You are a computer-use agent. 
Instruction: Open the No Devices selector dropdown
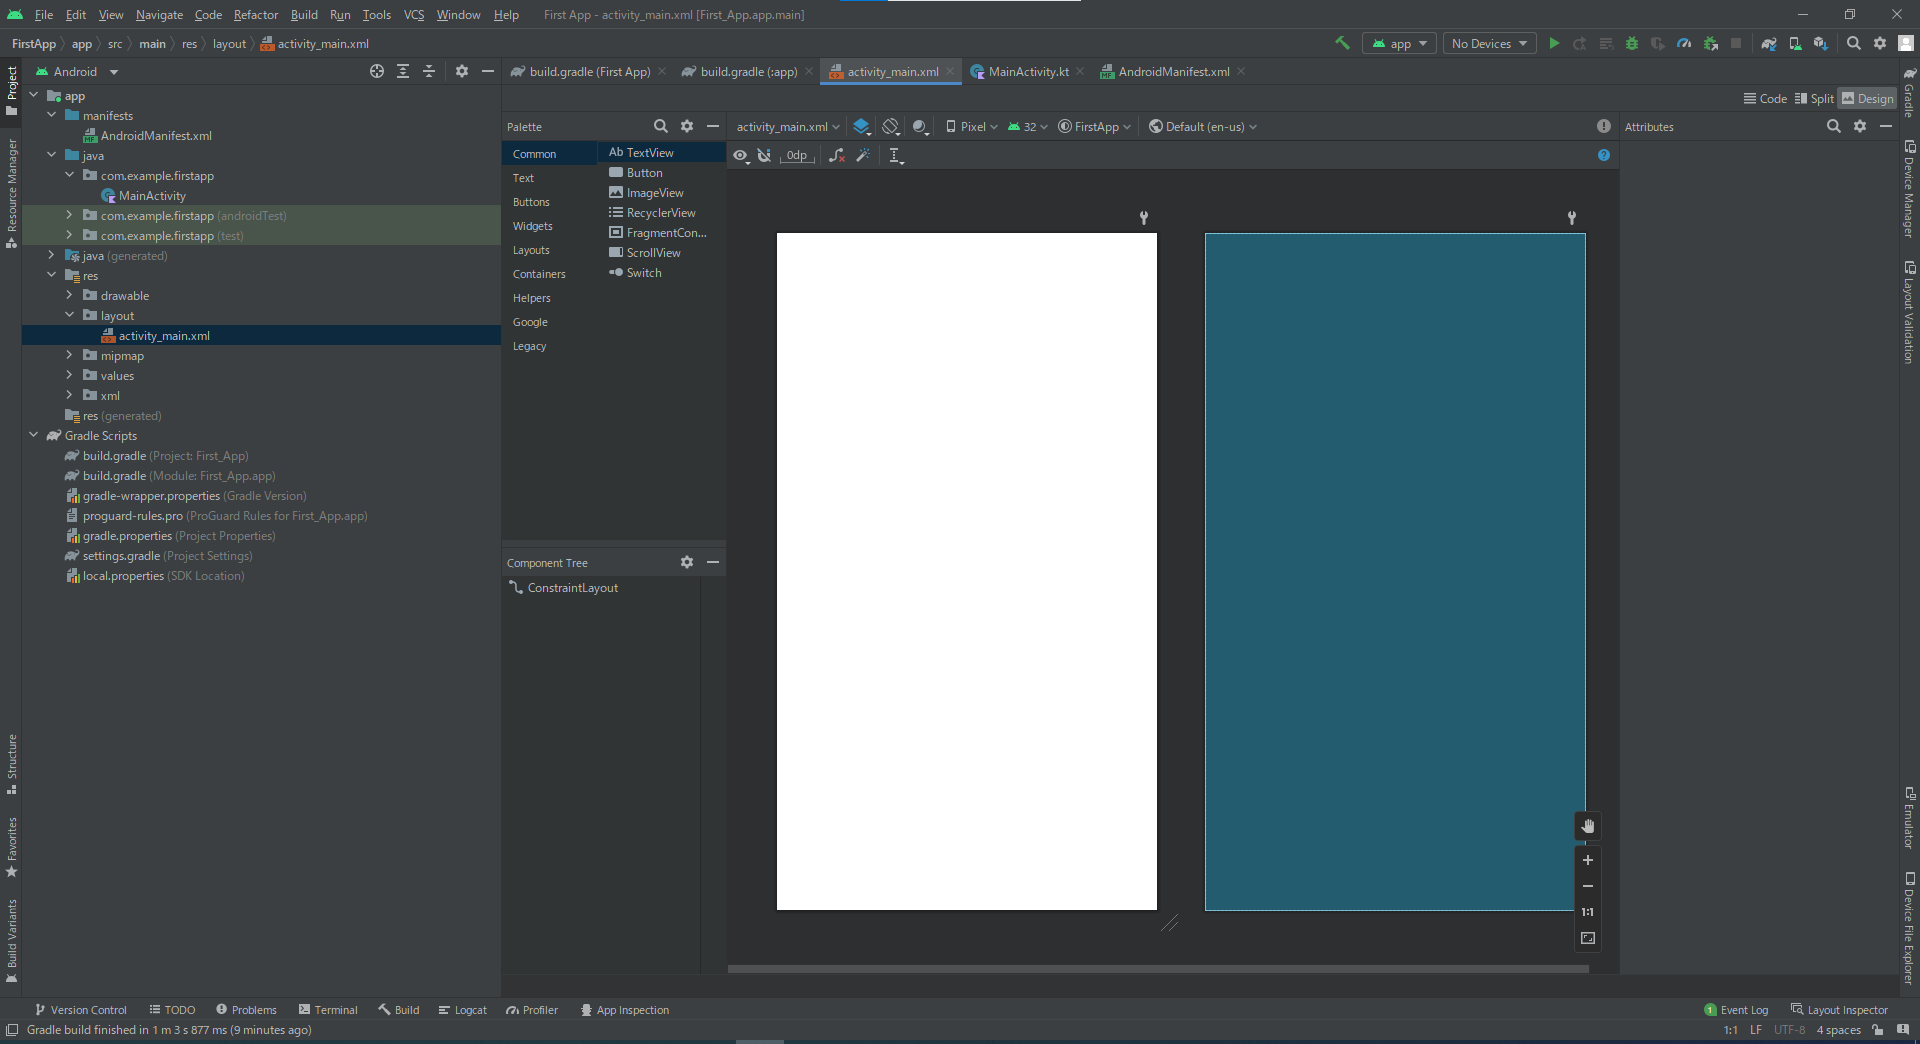(x=1490, y=43)
